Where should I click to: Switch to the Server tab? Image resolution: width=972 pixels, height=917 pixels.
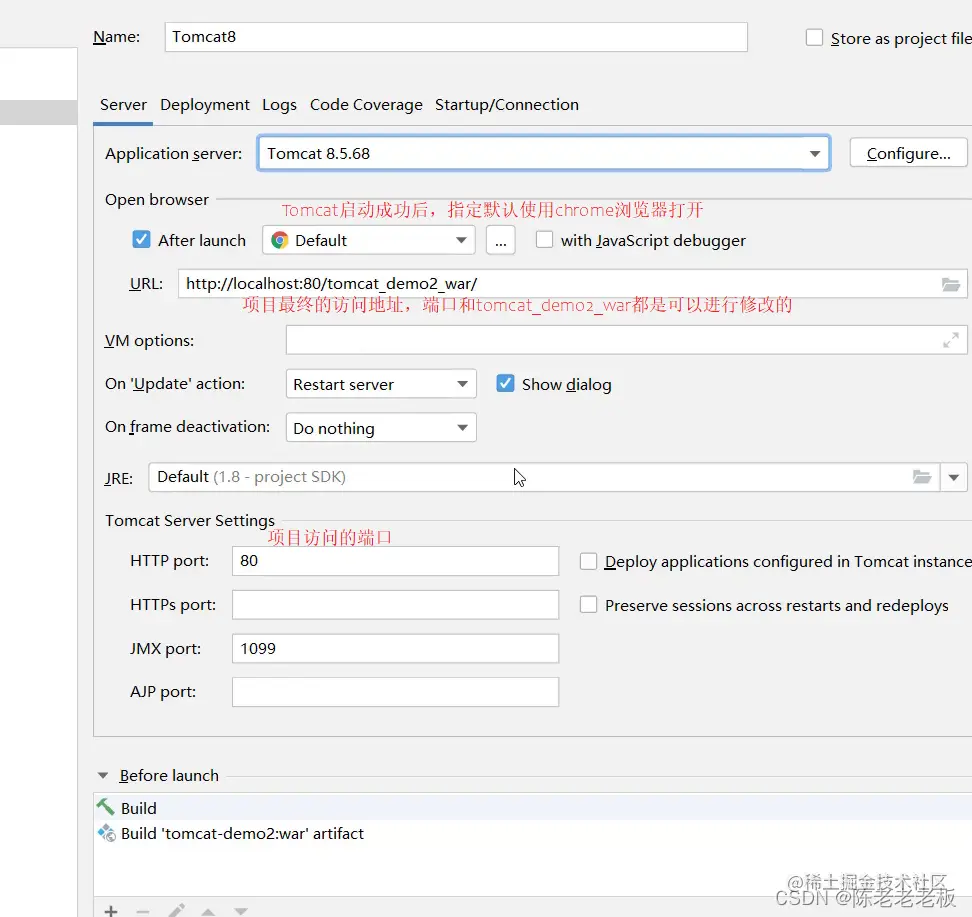pyautogui.click(x=123, y=105)
